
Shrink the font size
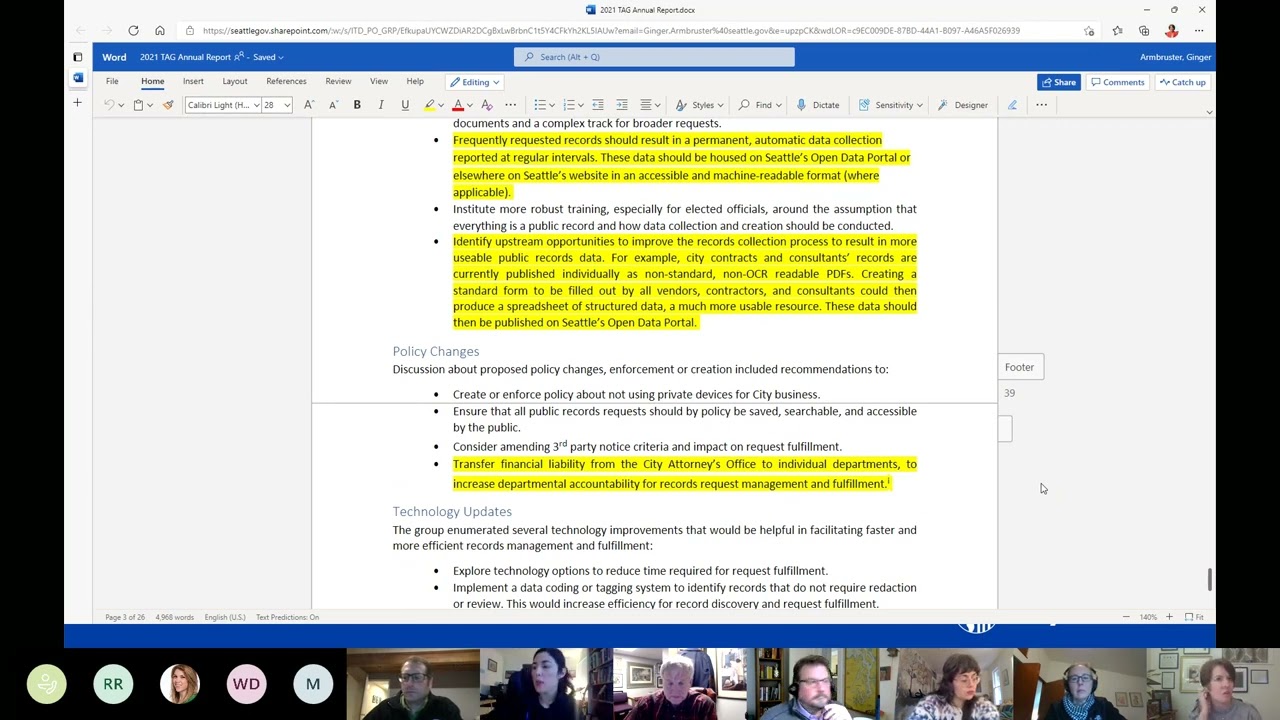[333, 105]
